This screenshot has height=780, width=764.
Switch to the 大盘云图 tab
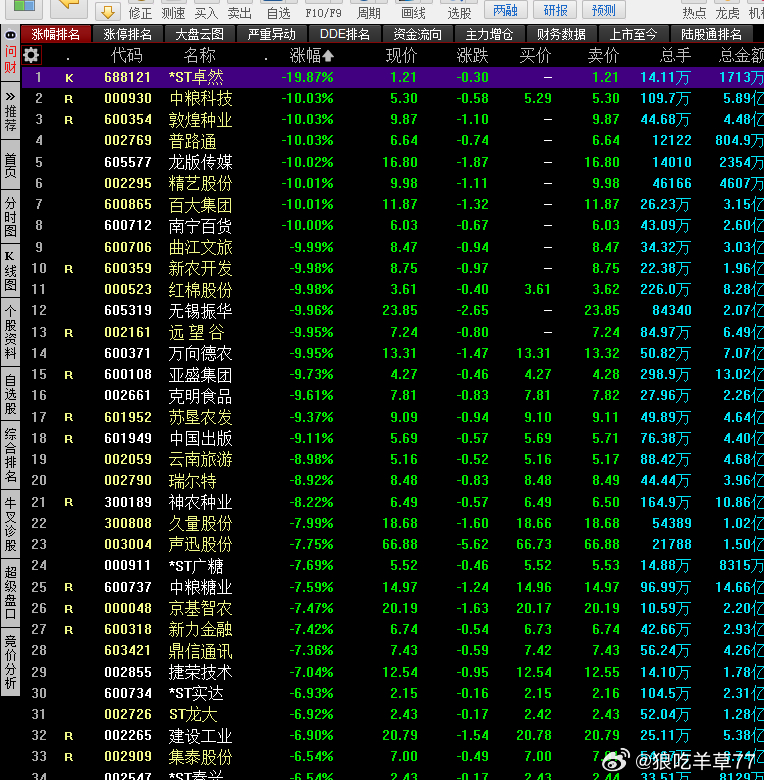click(199, 34)
